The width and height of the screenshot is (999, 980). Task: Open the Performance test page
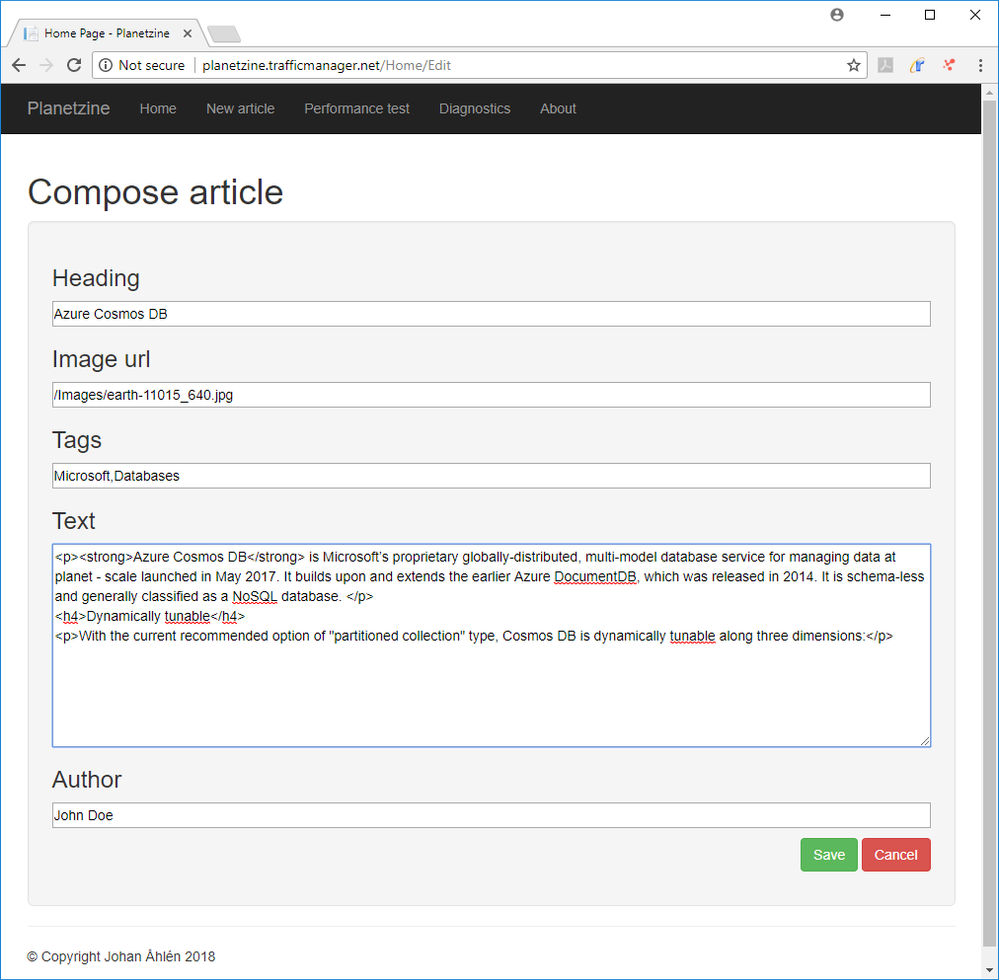pyautogui.click(x=357, y=109)
